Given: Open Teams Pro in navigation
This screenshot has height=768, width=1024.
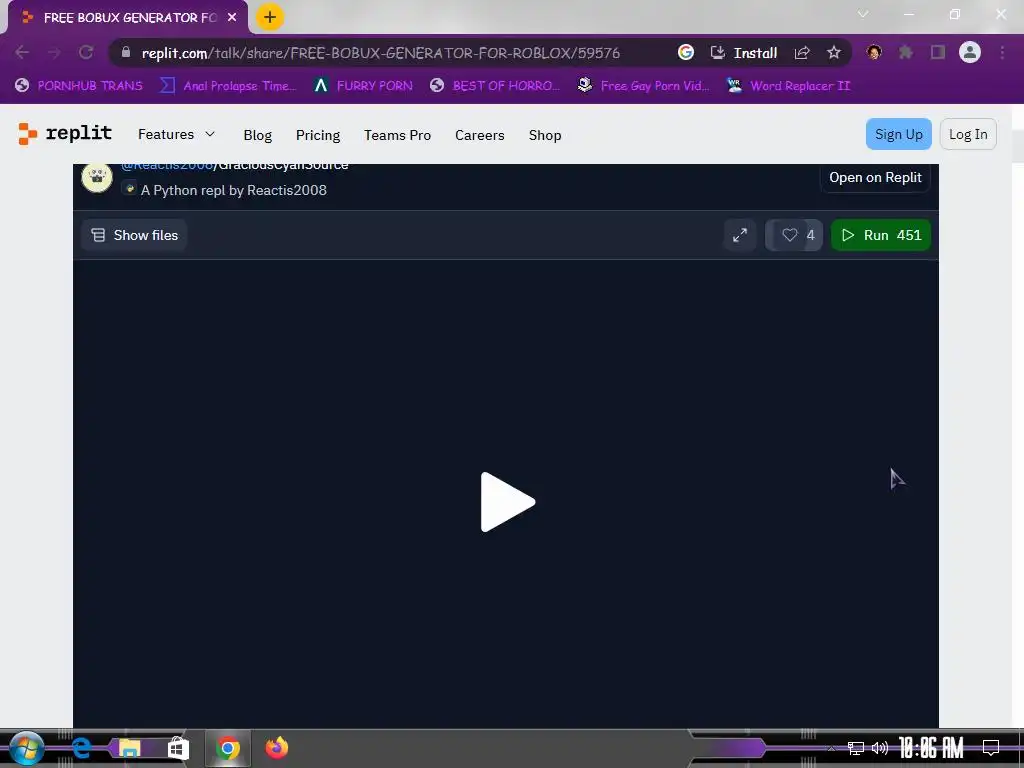Looking at the screenshot, I should (x=397, y=135).
